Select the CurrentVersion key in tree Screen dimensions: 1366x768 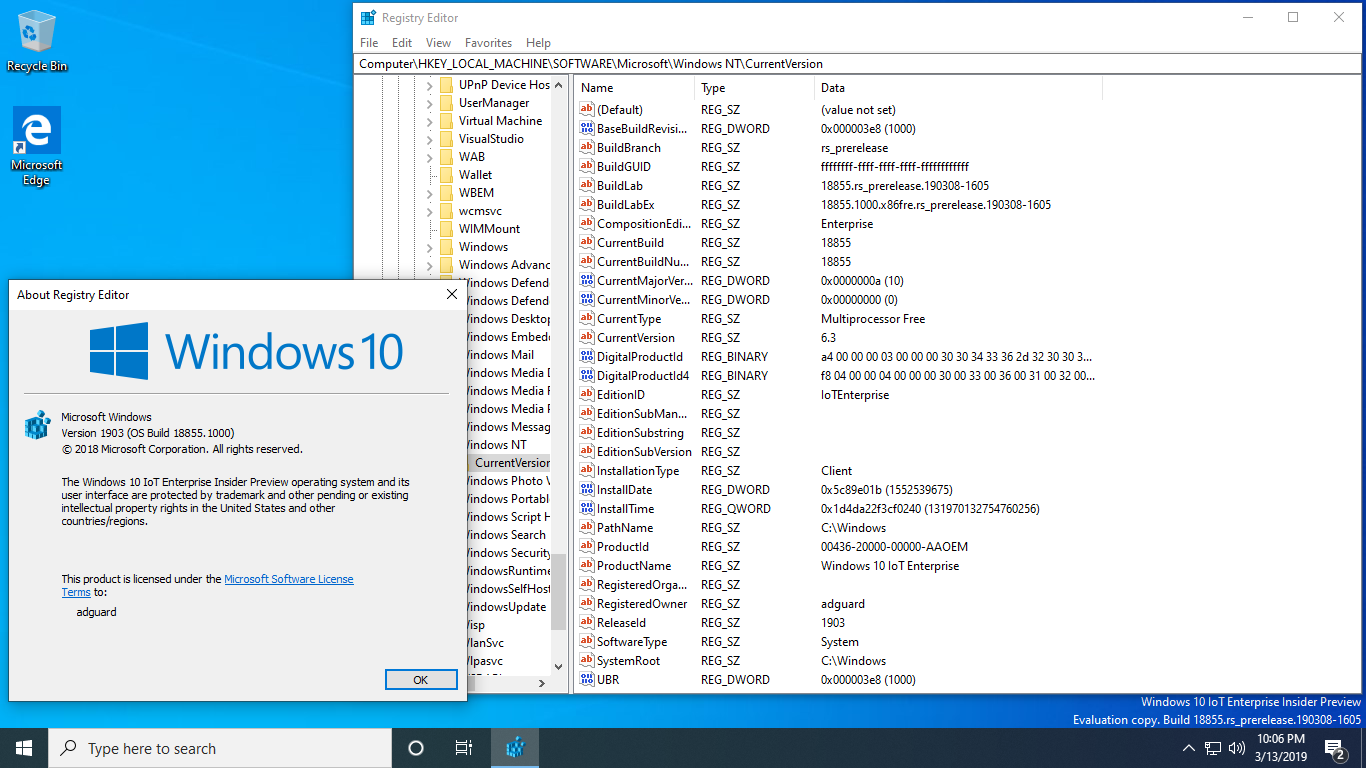coord(512,463)
